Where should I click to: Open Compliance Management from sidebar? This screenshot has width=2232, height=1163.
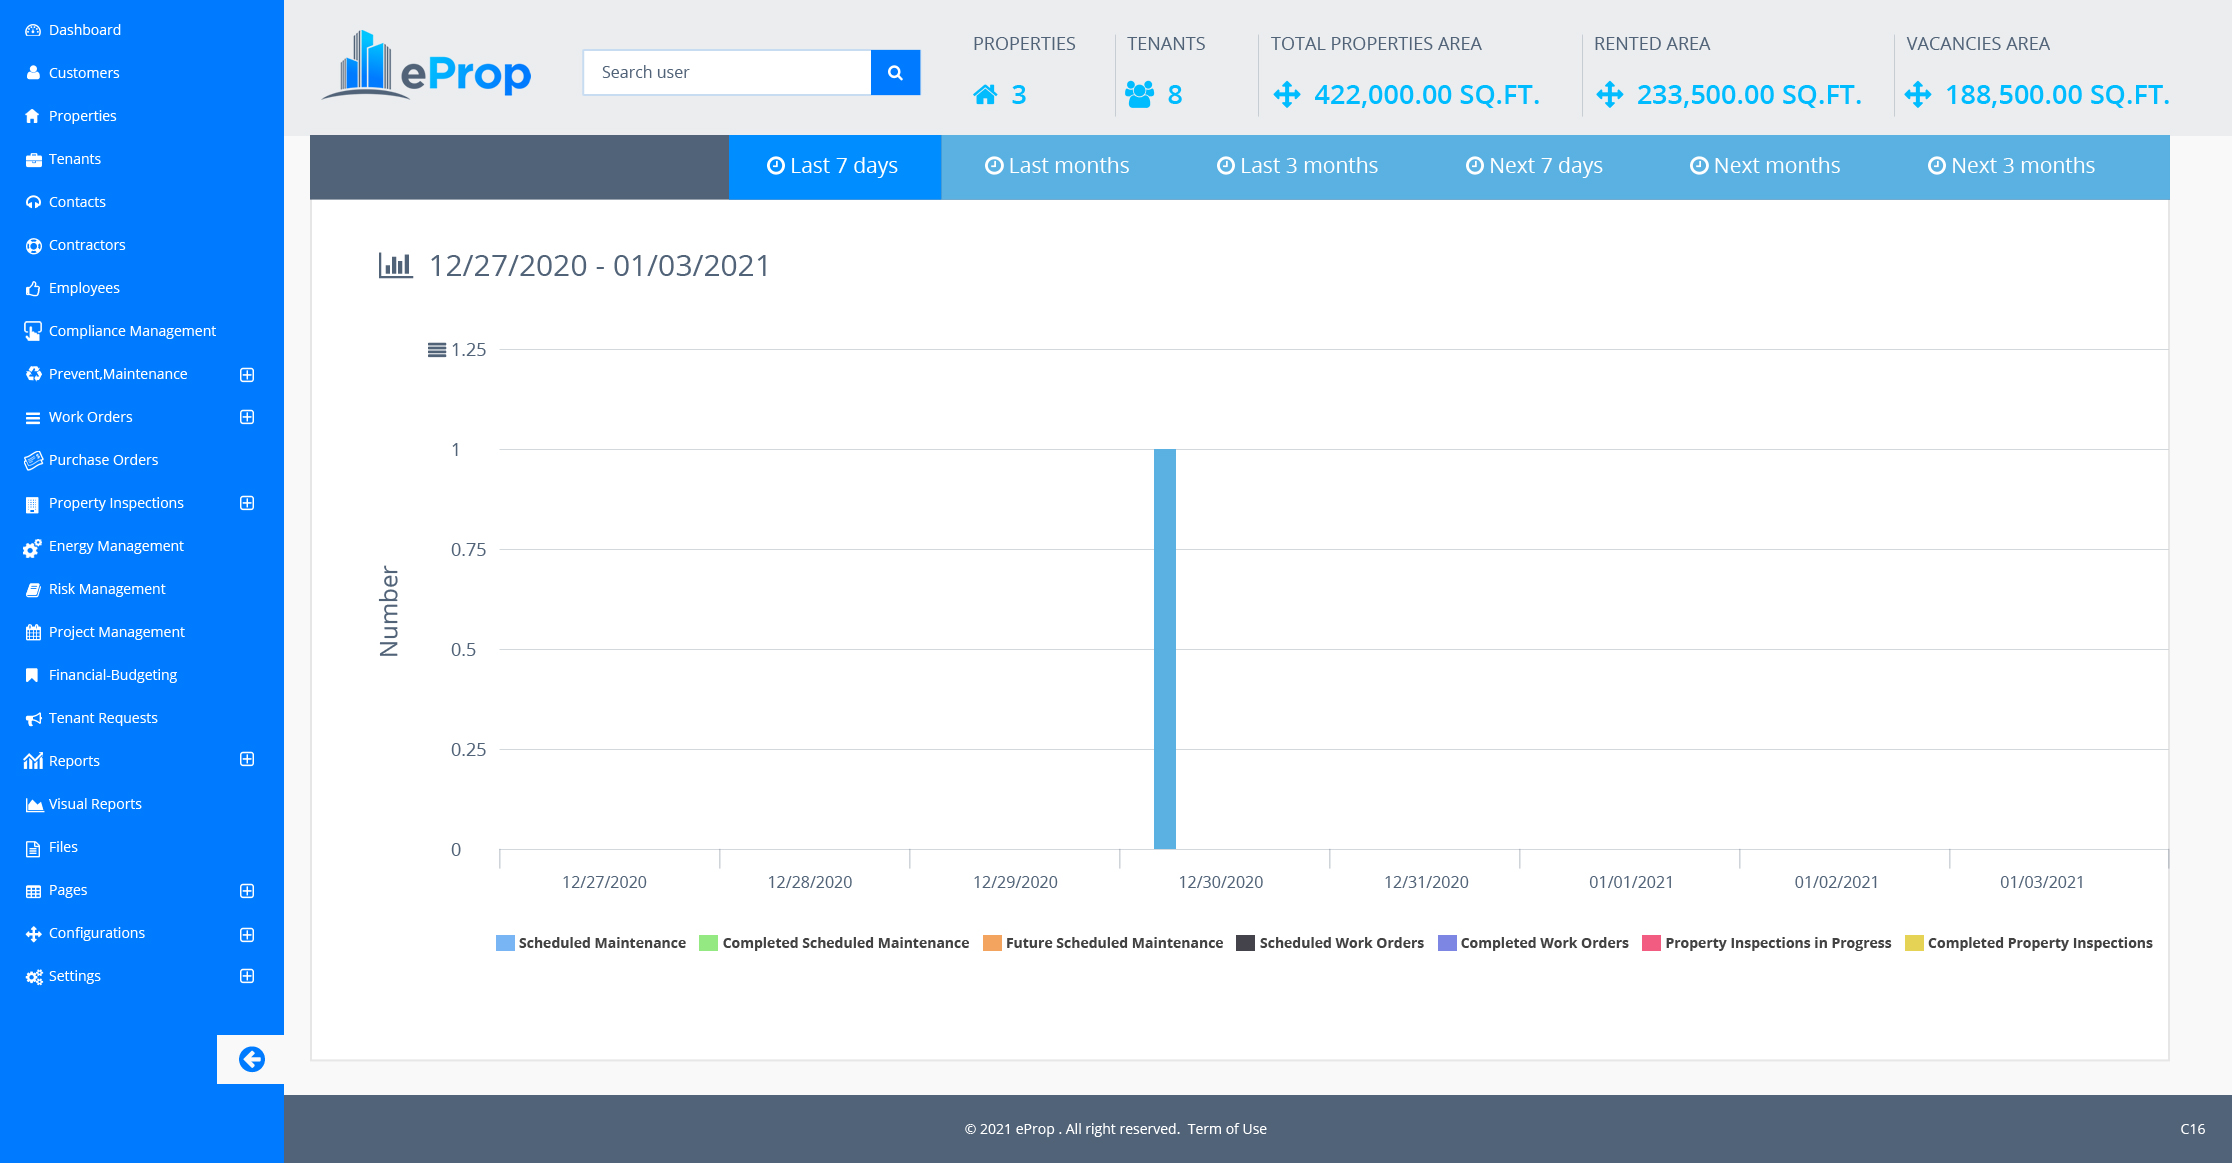[132, 331]
